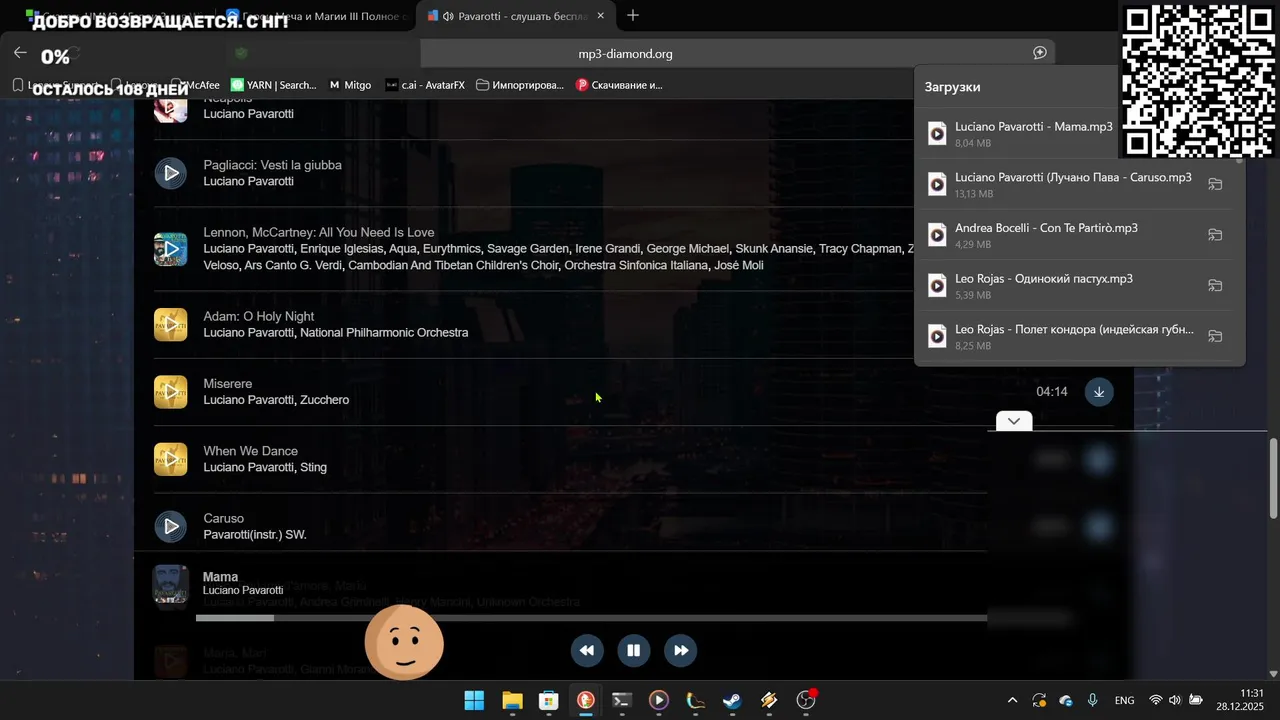Open the YARN | Search bookmark

[274, 85]
